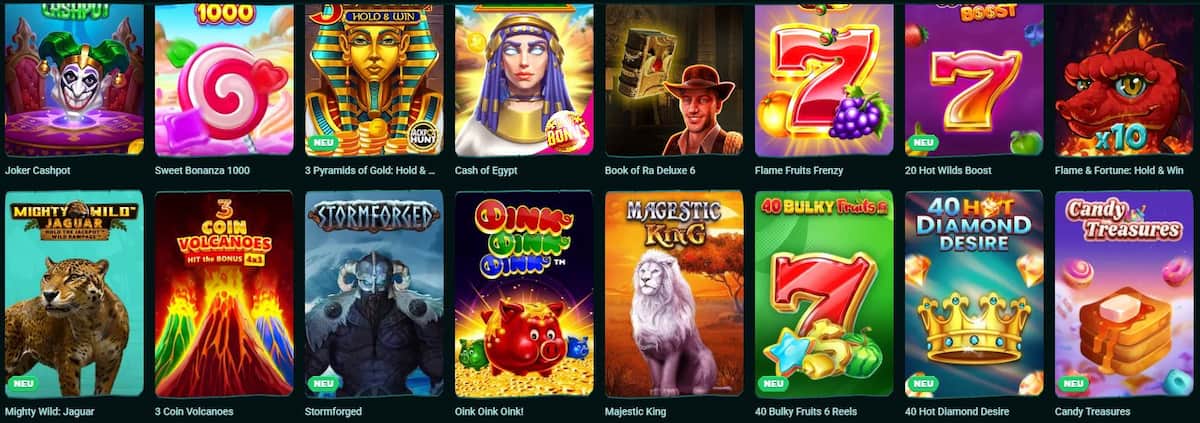Open the Joker Cashpot game thumbnail
The height and width of the screenshot is (423, 1200).
[74, 79]
